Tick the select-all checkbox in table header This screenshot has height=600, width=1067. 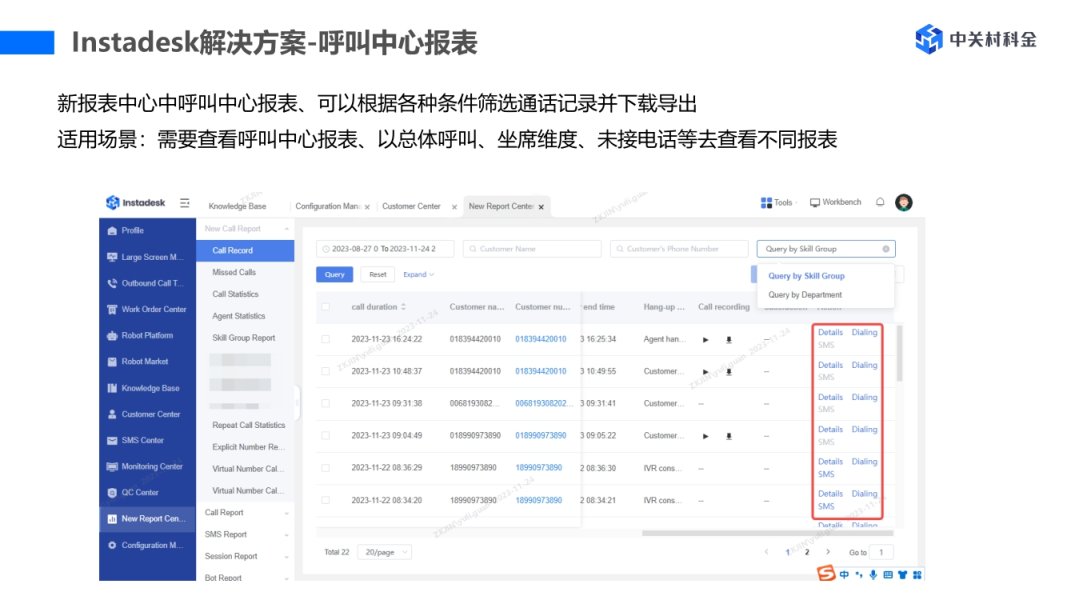325,307
